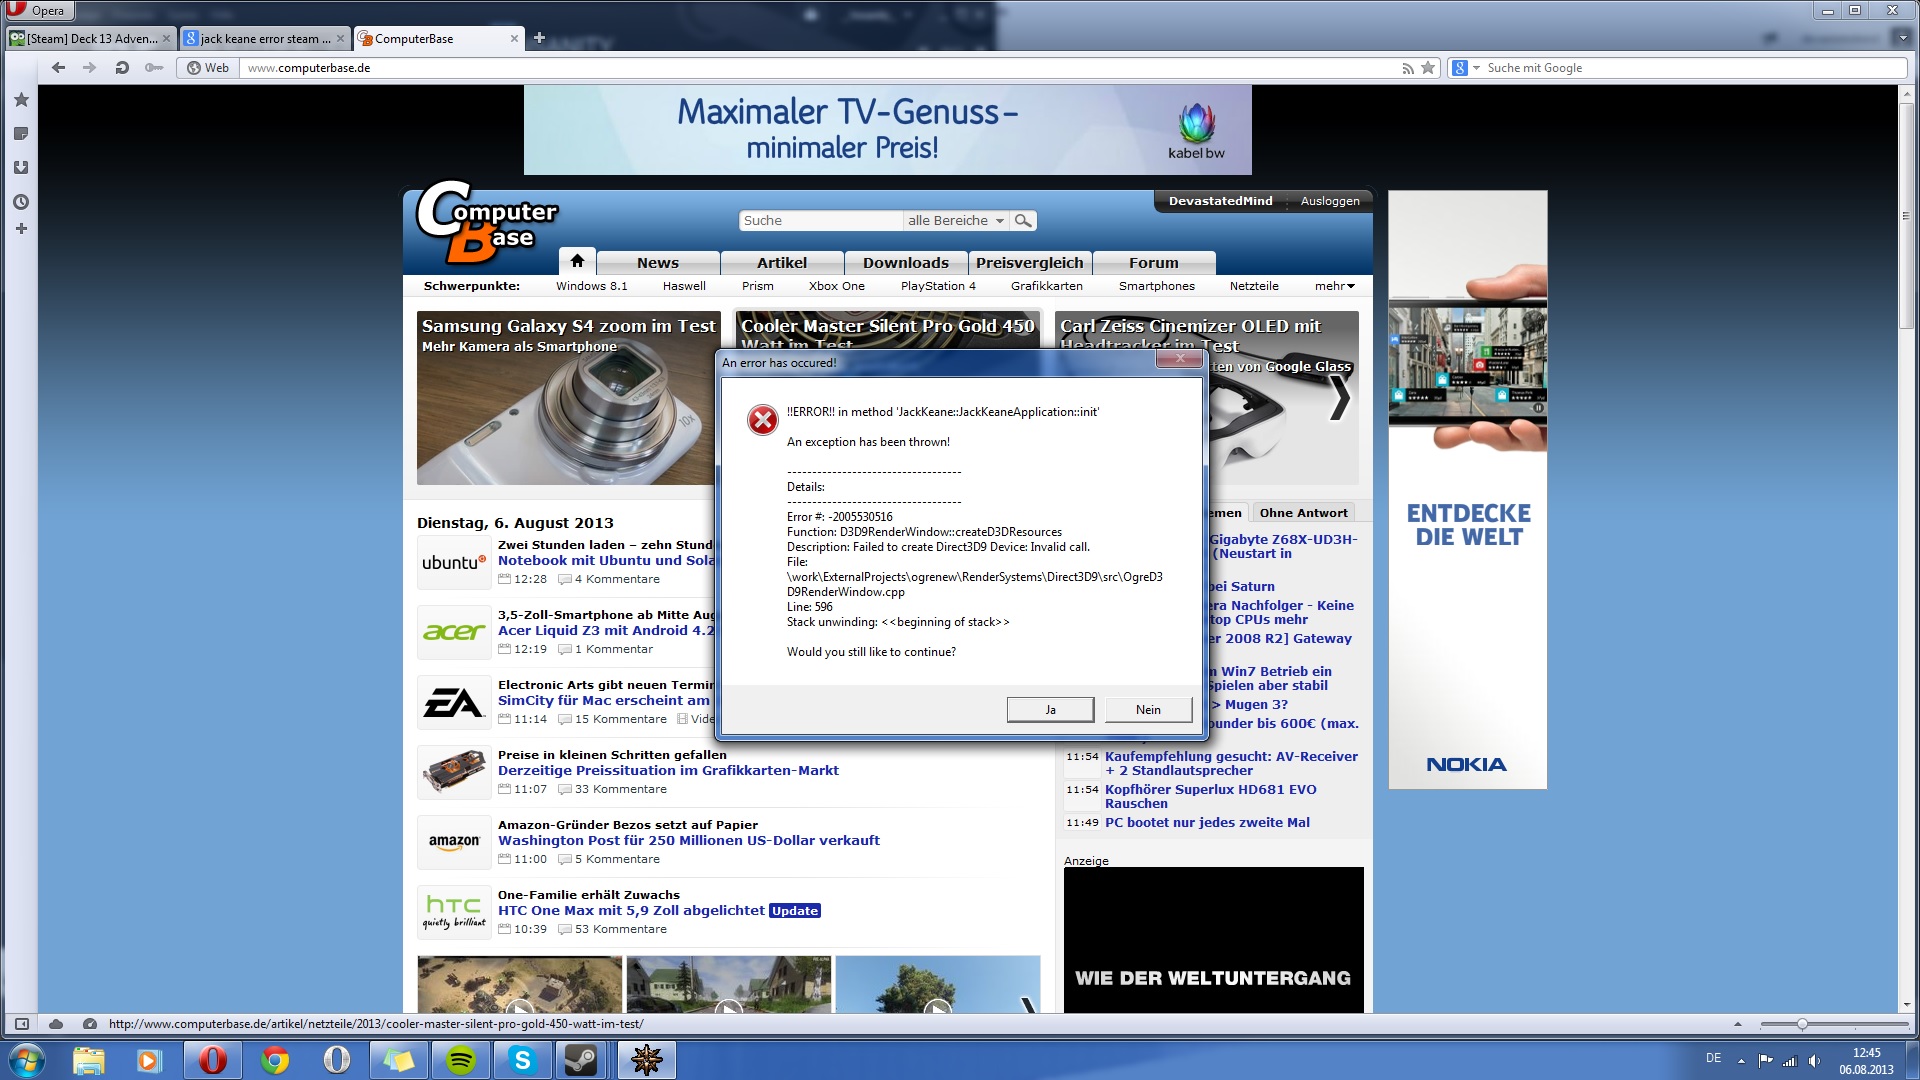
Task: Open the Google search engine dropdown
Action: pyautogui.click(x=1476, y=68)
